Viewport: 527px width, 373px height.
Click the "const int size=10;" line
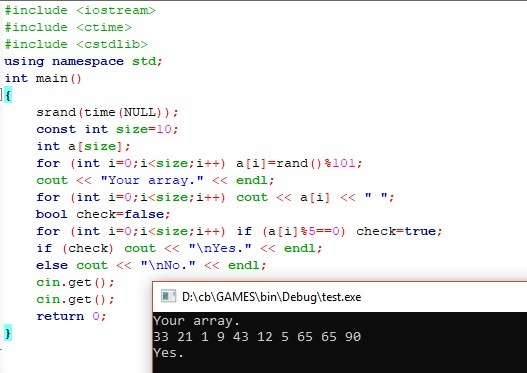[107, 129]
